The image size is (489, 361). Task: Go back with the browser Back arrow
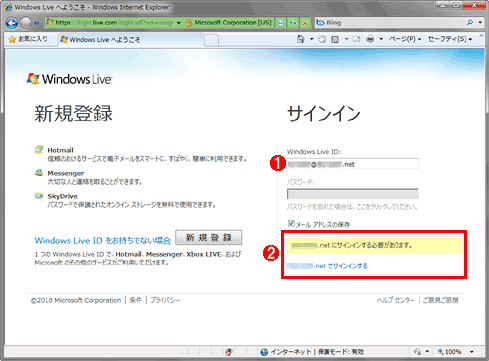12,23
